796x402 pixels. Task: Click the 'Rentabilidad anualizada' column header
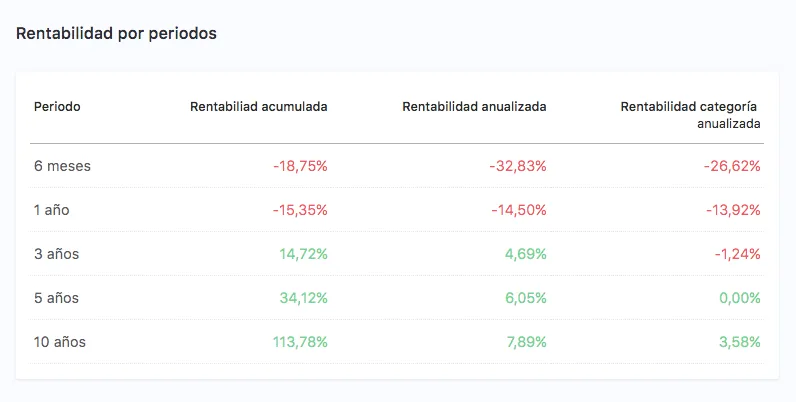(x=474, y=106)
